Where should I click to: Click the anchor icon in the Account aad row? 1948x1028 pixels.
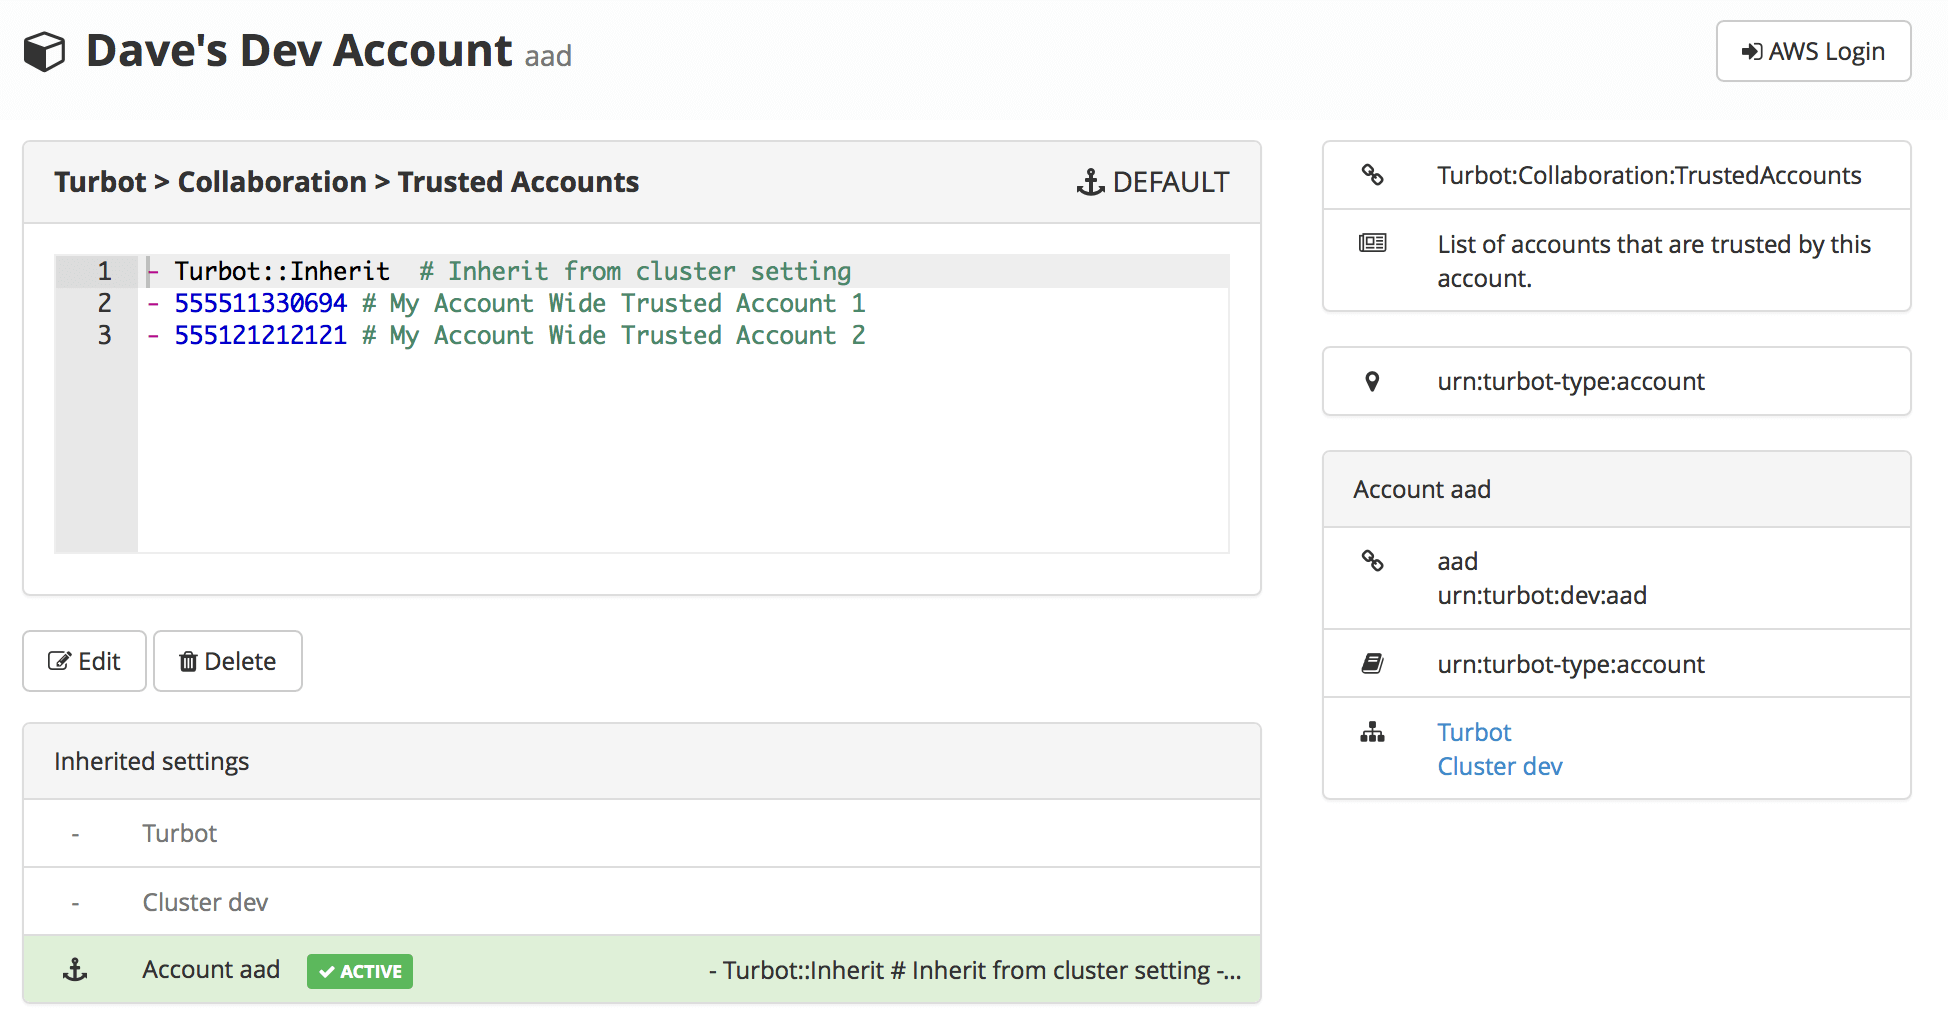75,969
